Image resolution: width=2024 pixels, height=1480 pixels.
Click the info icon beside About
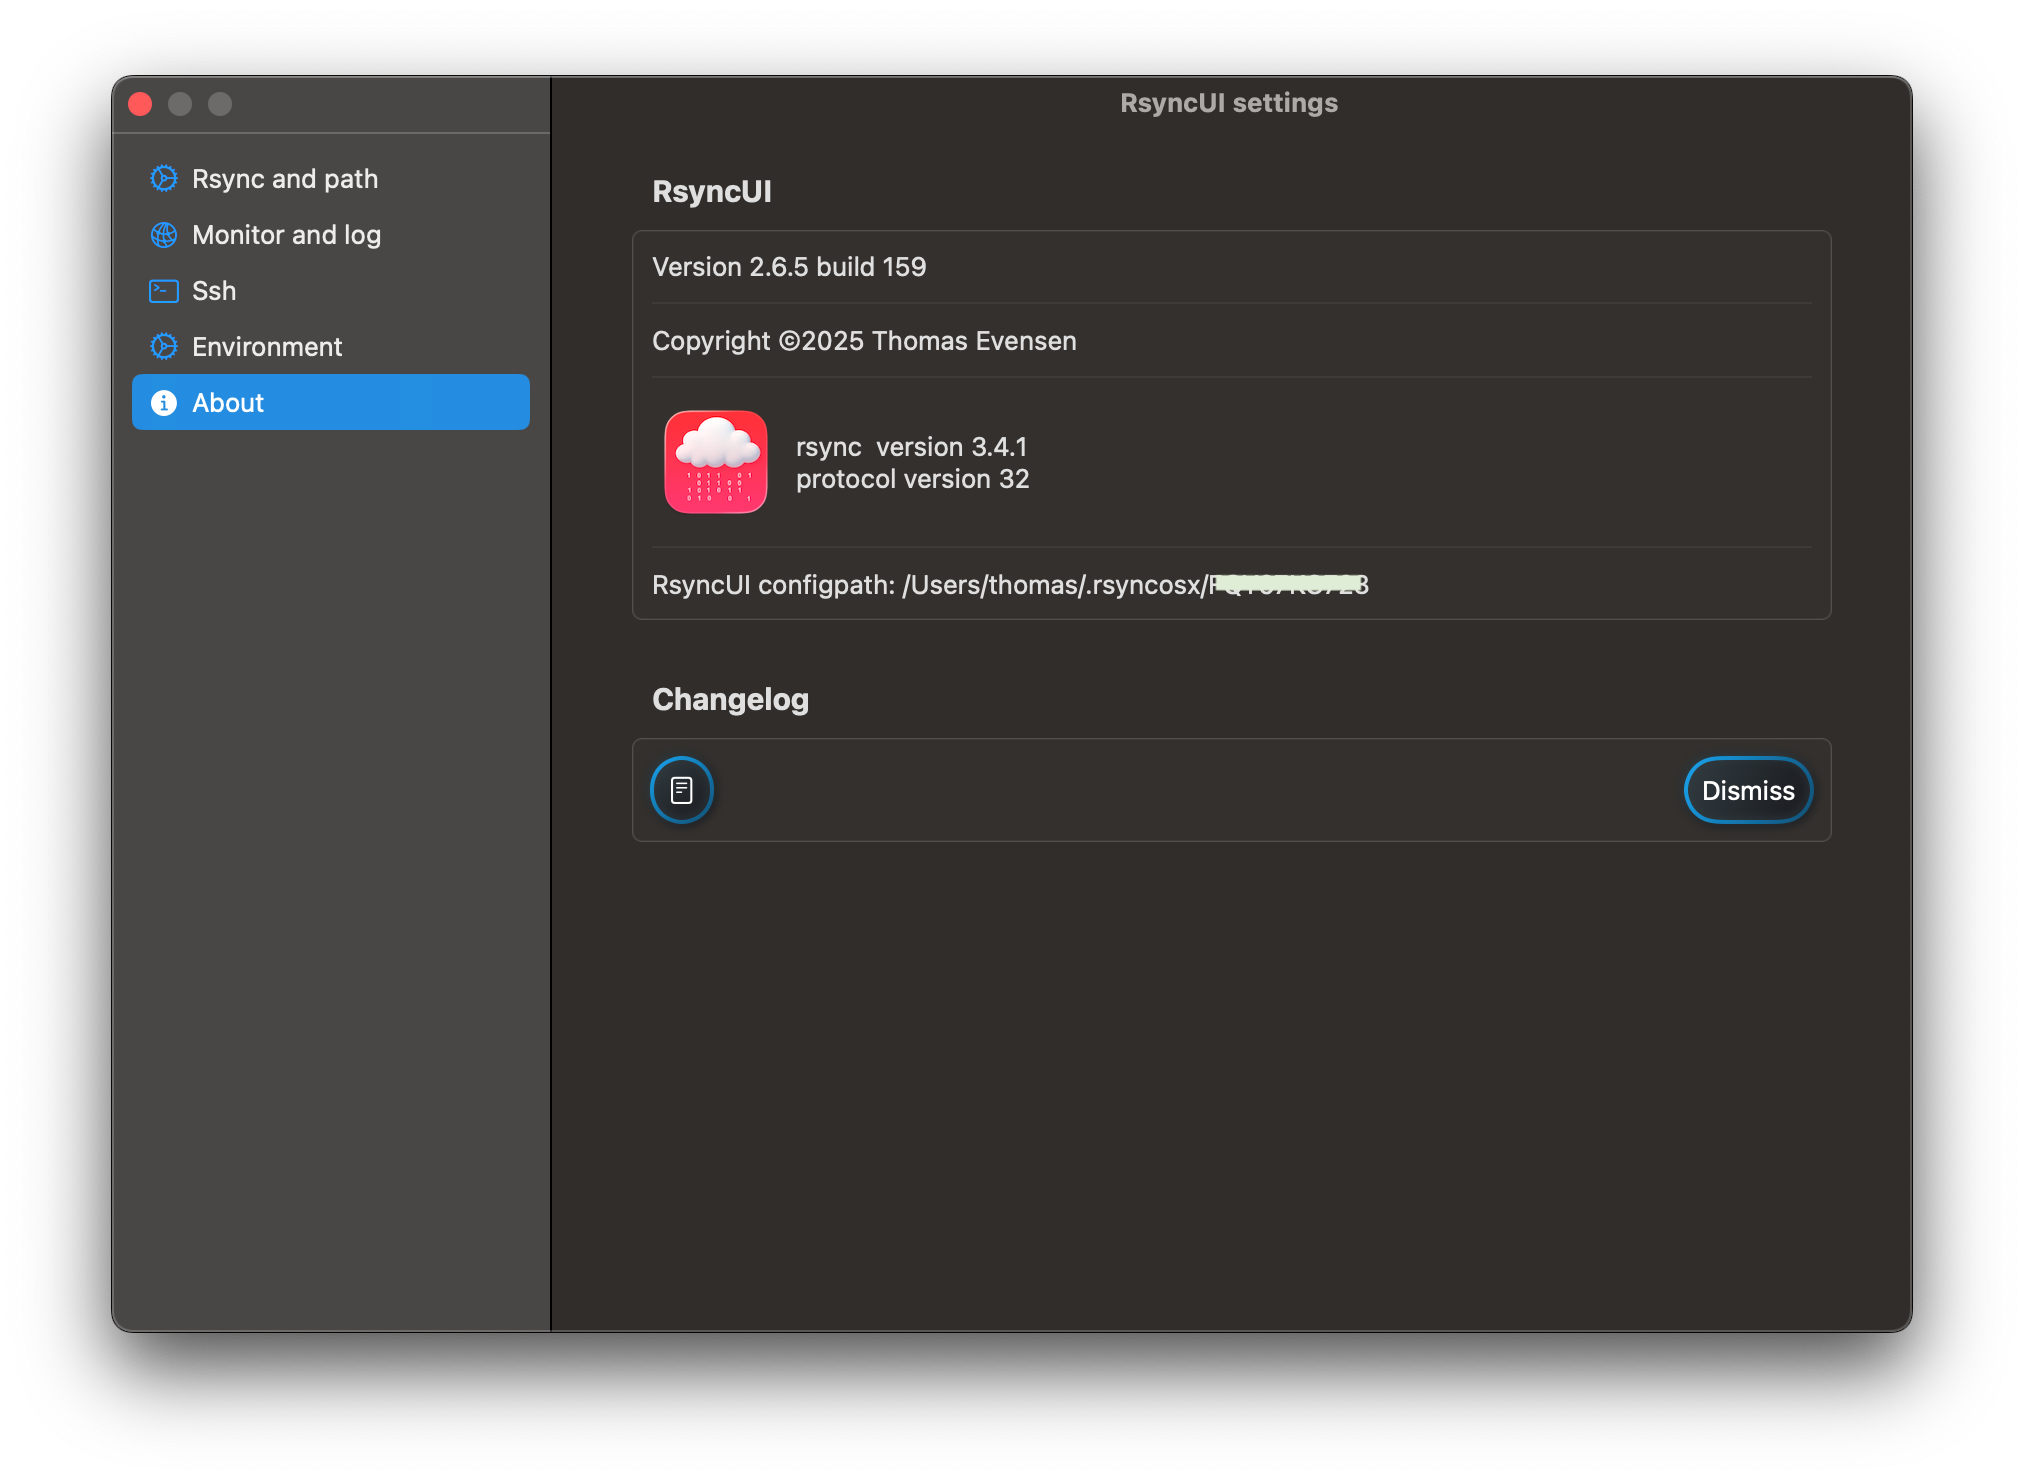coord(164,403)
